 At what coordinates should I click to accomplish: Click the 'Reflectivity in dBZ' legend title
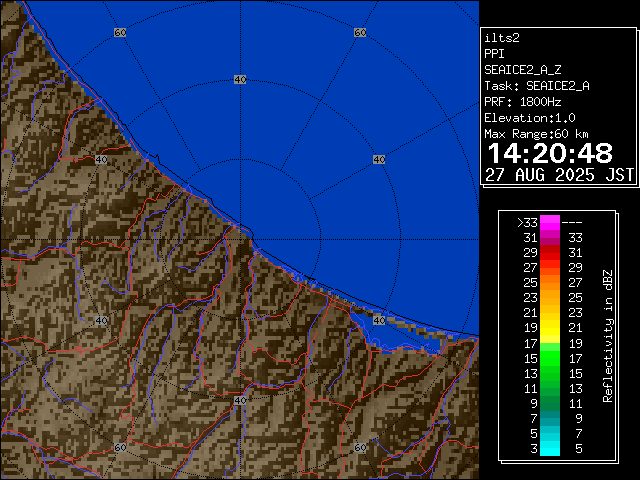pos(607,335)
